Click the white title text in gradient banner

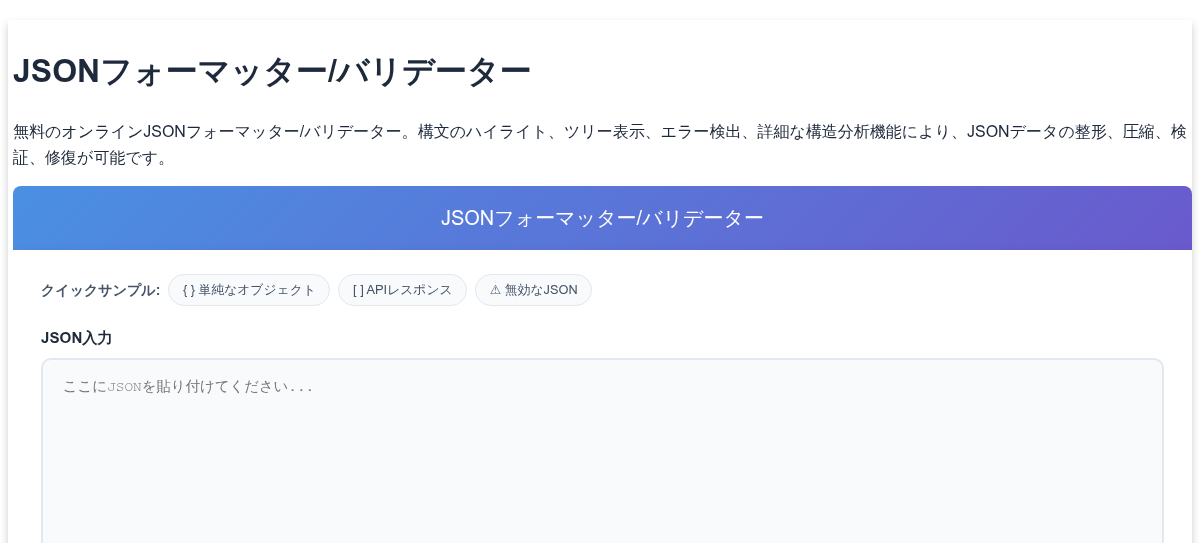(x=602, y=218)
